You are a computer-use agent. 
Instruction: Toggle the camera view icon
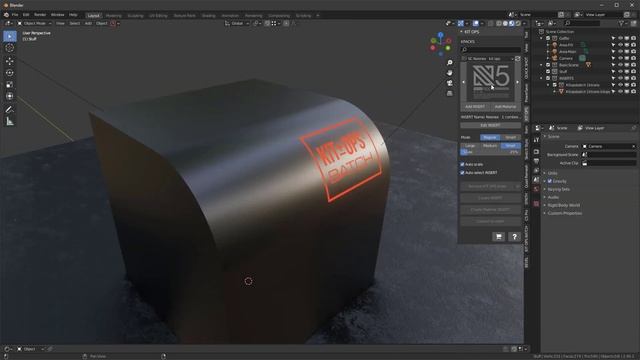pyautogui.click(x=449, y=83)
